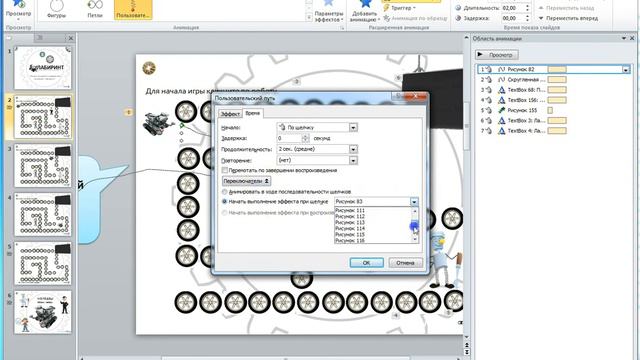Select animation item 5 Рисунок 155
Screen dimensions: 640x360
(x=553, y=110)
